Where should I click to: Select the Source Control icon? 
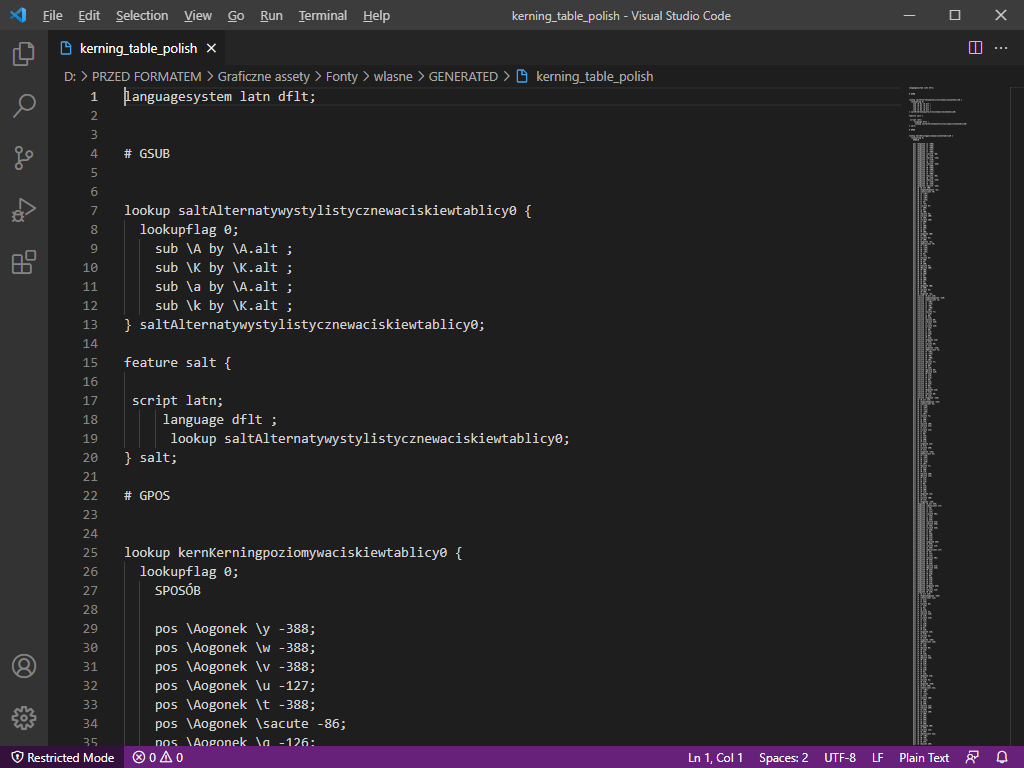[23, 158]
